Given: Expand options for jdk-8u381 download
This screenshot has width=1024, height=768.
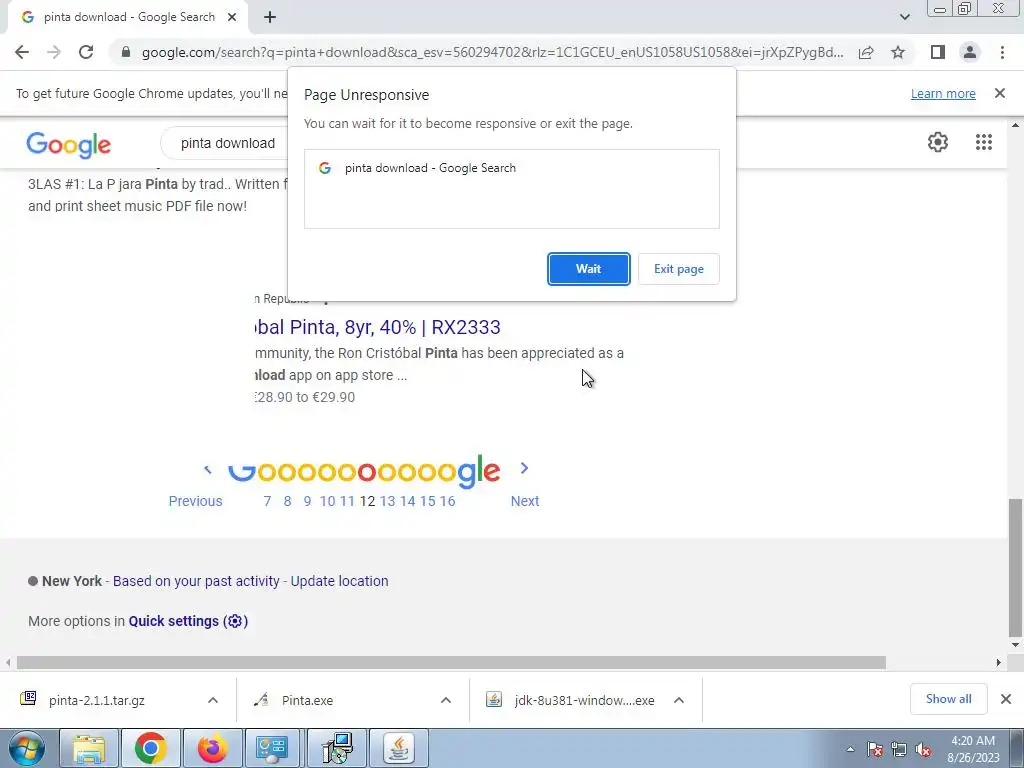Looking at the screenshot, I should coord(679,700).
